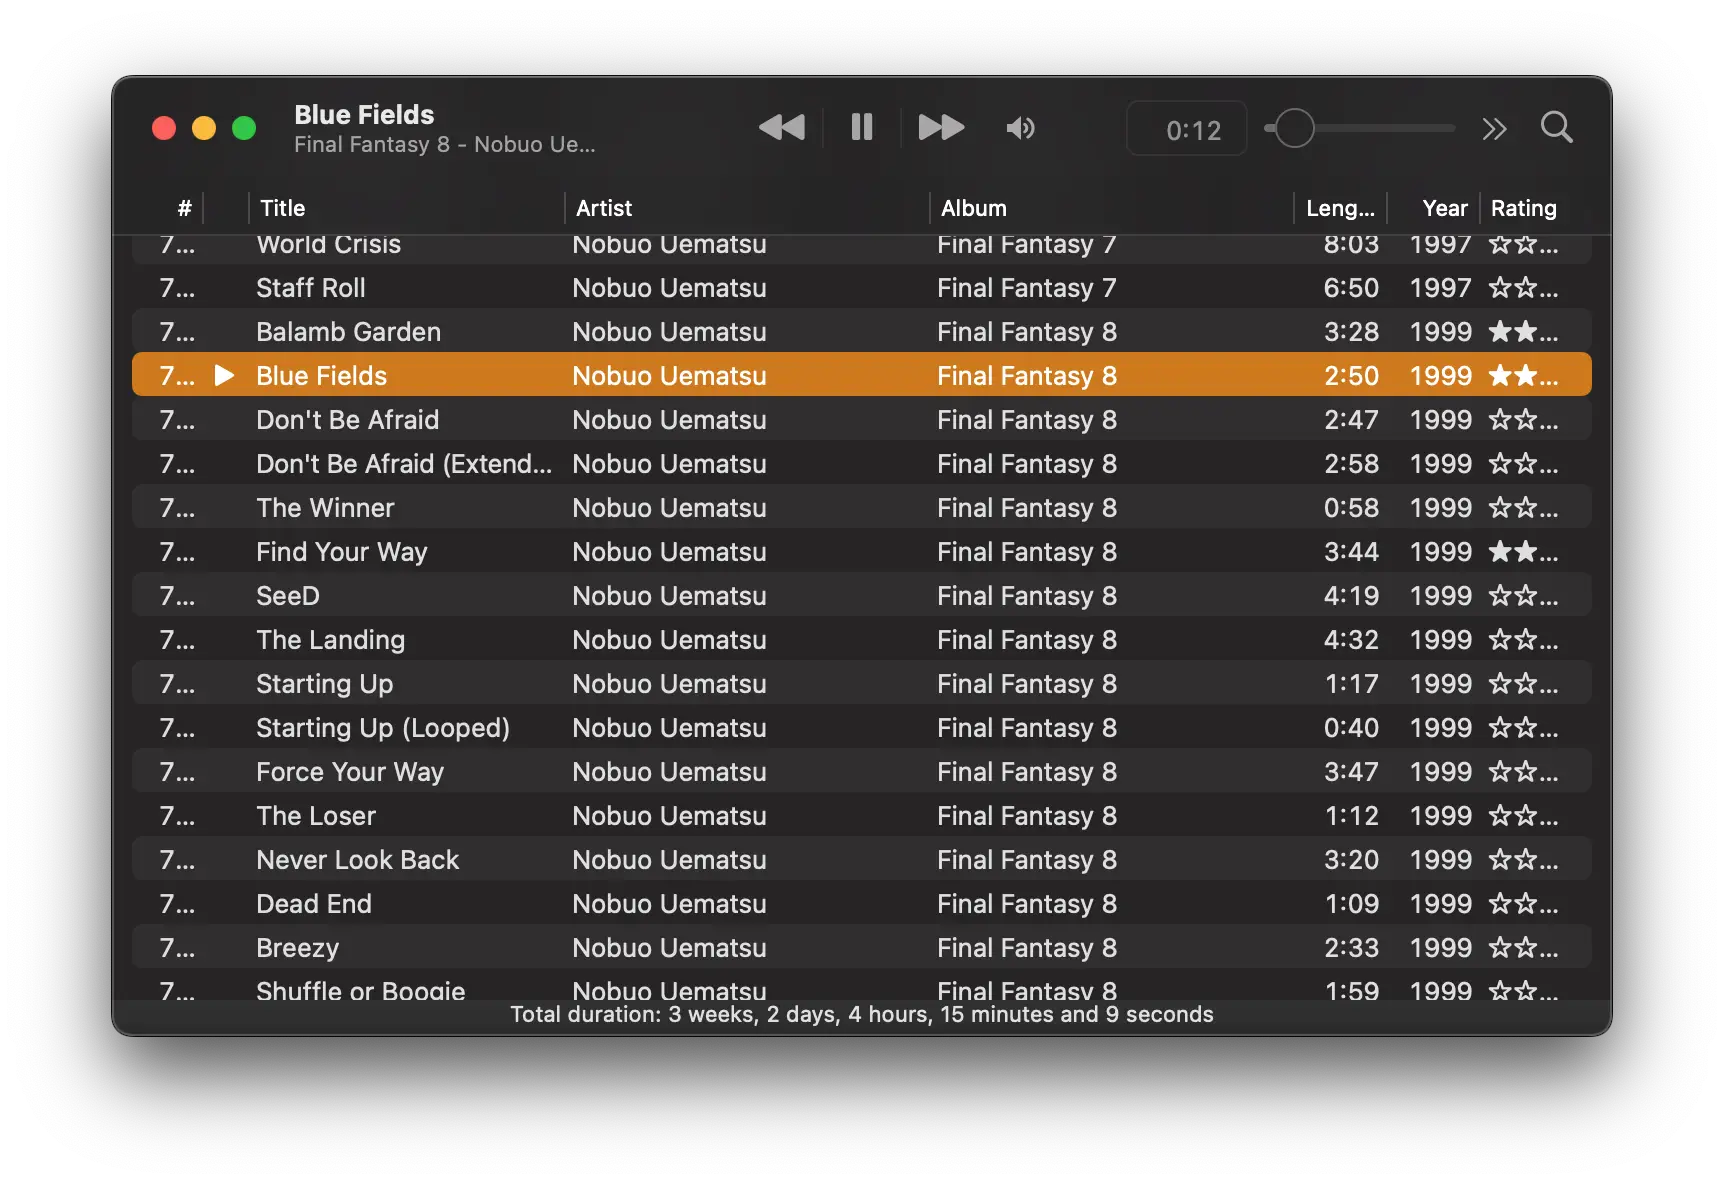
Task: Click the Total duration status text
Action: click(862, 1014)
